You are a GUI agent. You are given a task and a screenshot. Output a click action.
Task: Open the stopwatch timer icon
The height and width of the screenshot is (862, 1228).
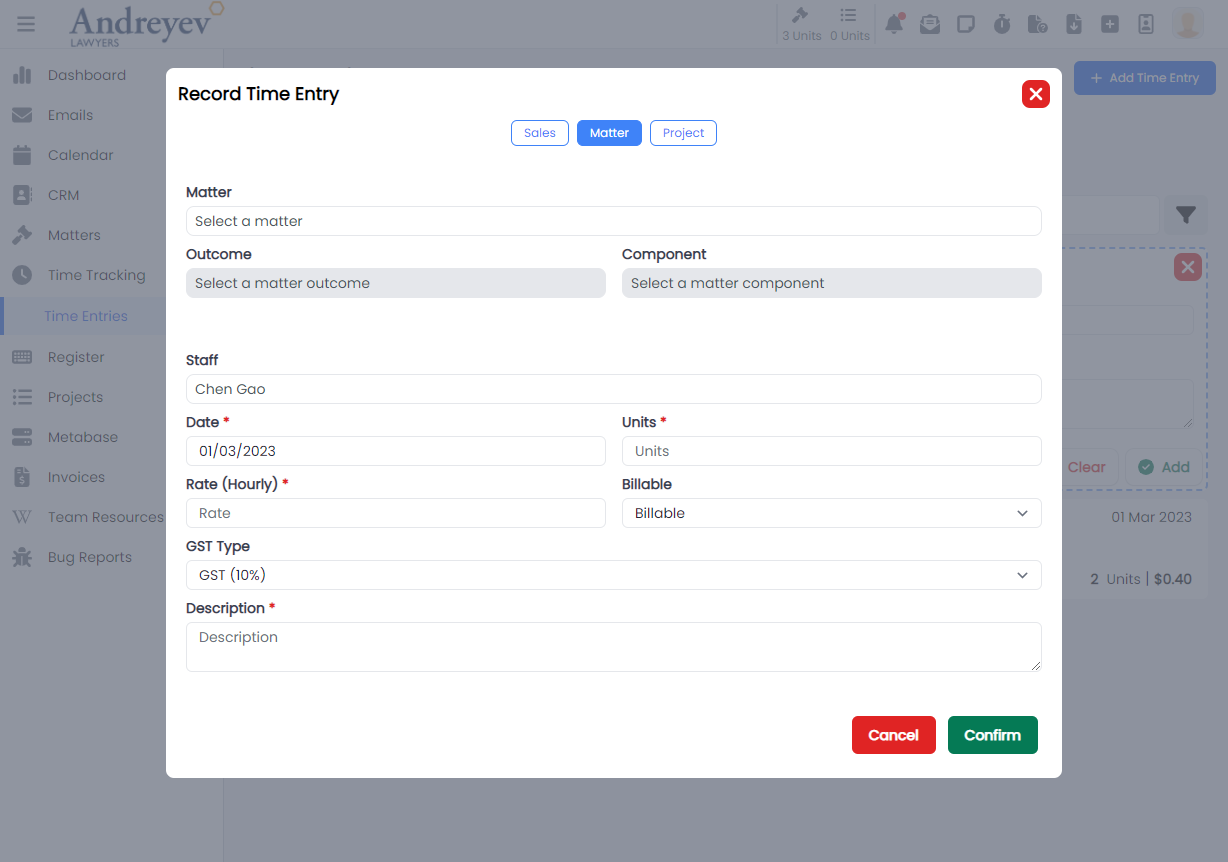[x=1002, y=24]
